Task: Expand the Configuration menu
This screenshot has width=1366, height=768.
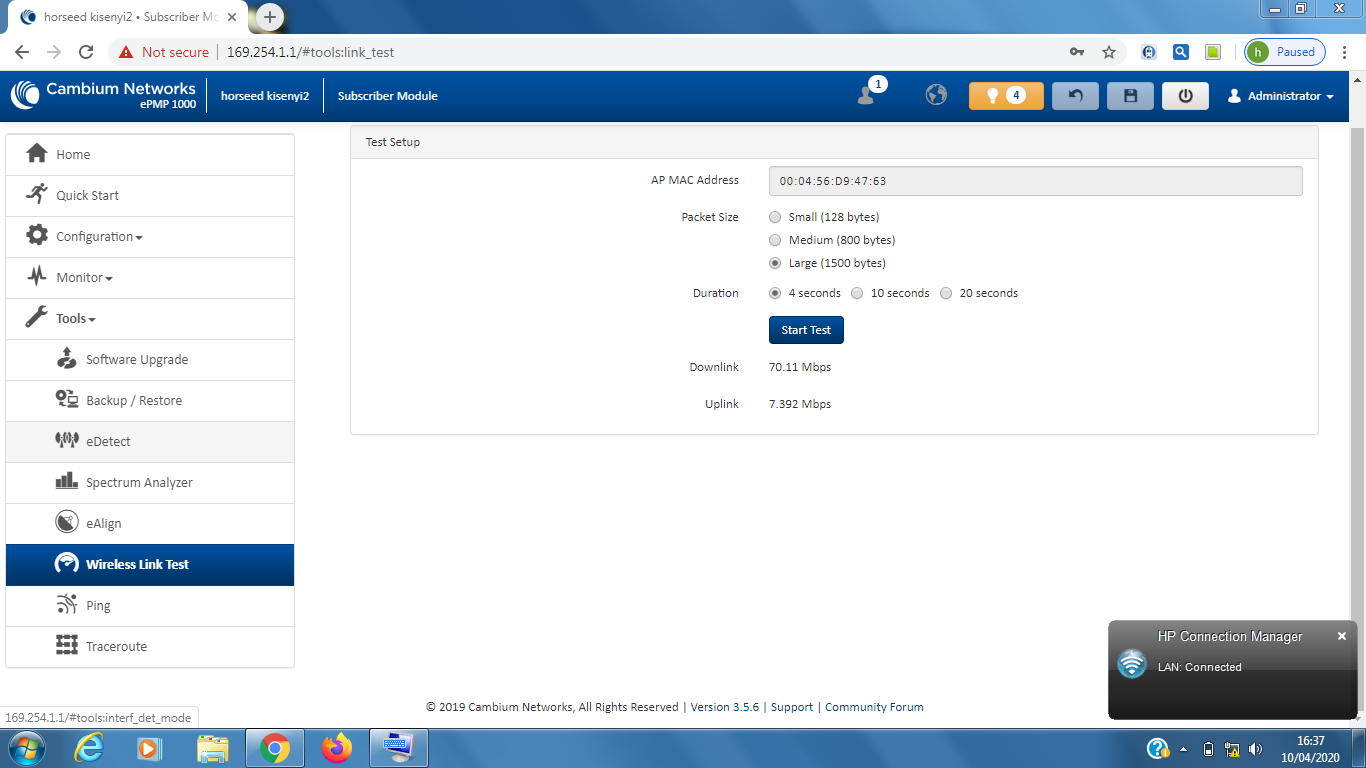Action: (x=99, y=237)
